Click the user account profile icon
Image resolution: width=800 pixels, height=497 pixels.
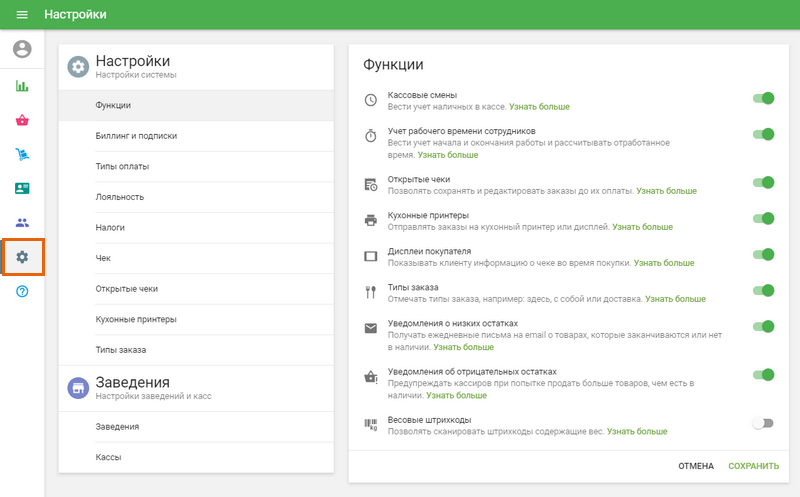coord(22,49)
